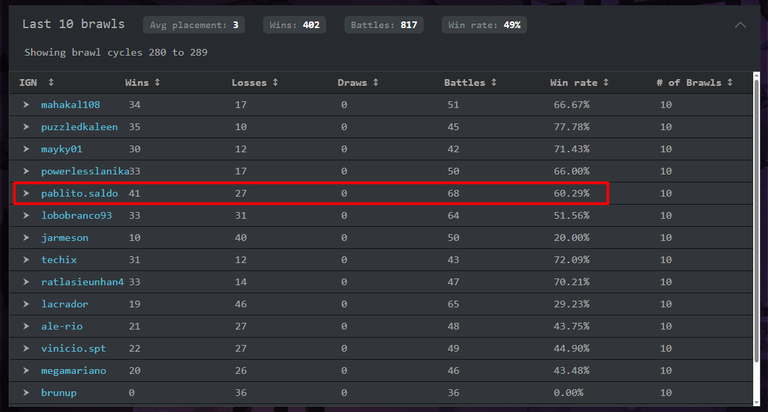The height and width of the screenshot is (412, 768).
Task: Open techix player link
Action: pyautogui.click(x=59, y=260)
